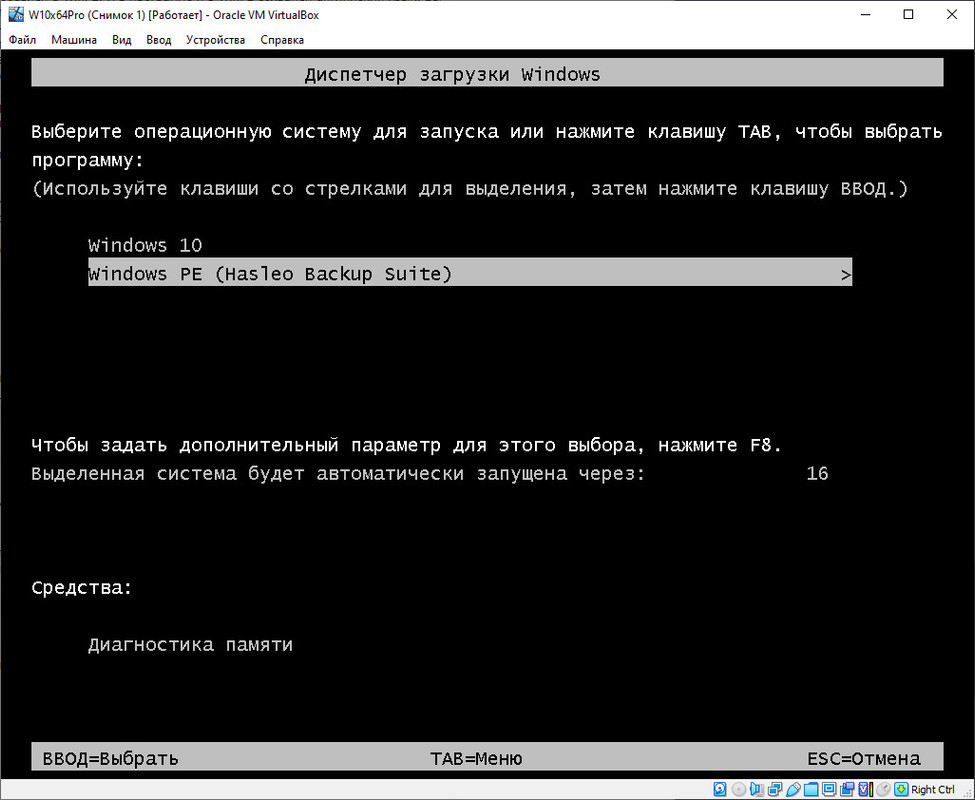Image resolution: width=975 pixels, height=800 pixels.
Task: Select Диагностика памяти tool
Action: [x=190, y=645]
